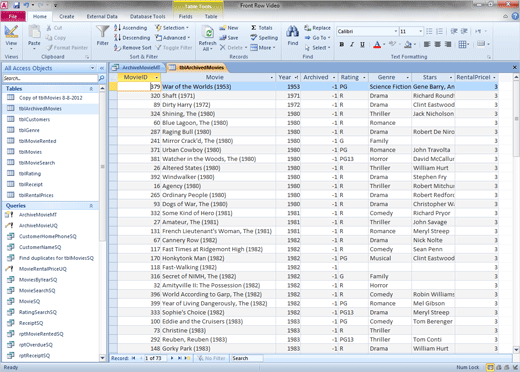Viewport: 520px width, 372px height.
Task: Open MovieID column filter arrow
Action: click(156, 77)
